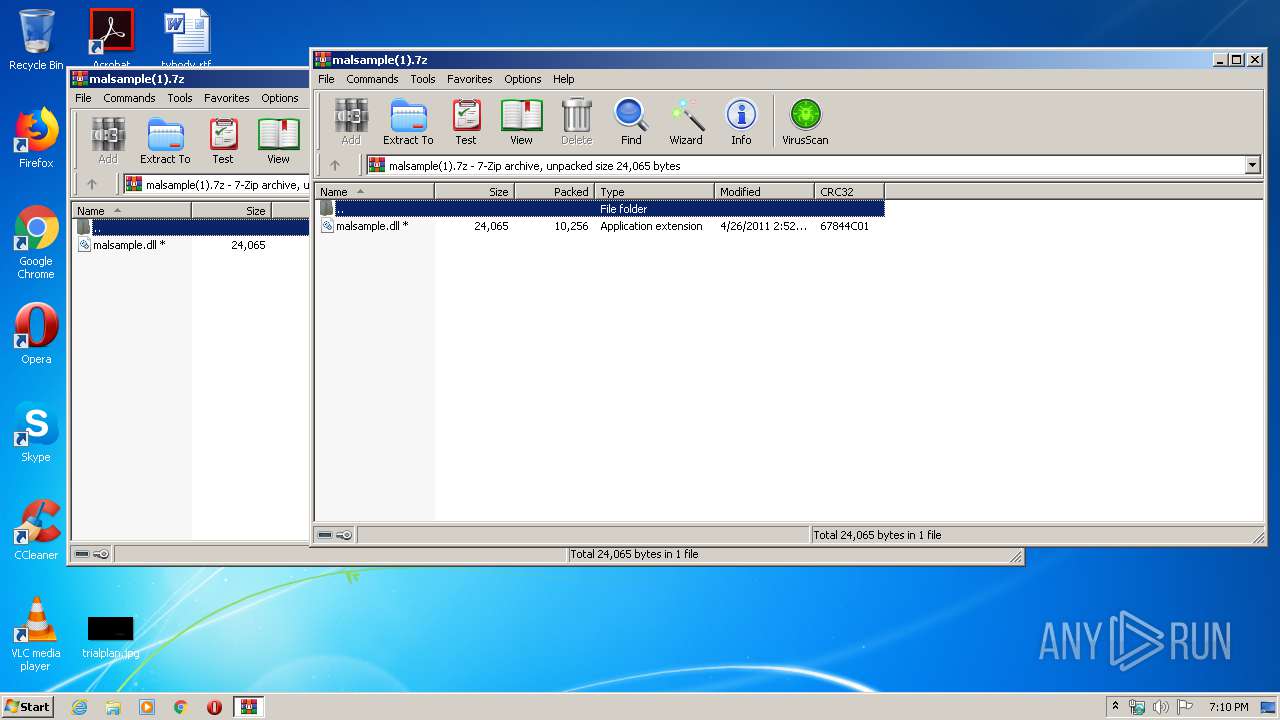Open Commands menu in background window
Screen dimensions: 1280x720
(129, 98)
